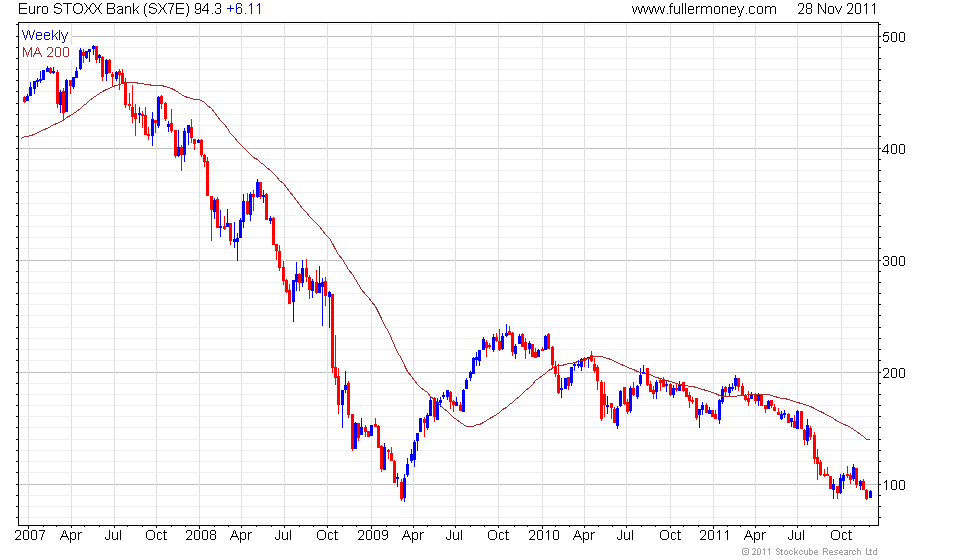The width and height of the screenshot is (960, 560).
Task: Click the 'Euro STOXX Bank (SX7E)' chart title
Action: [103, 9]
